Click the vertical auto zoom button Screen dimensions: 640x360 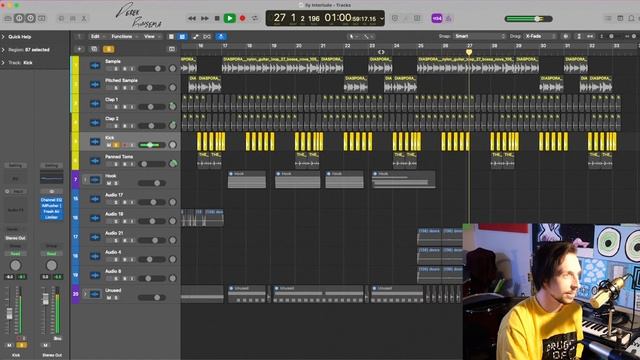(x=579, y=36)
